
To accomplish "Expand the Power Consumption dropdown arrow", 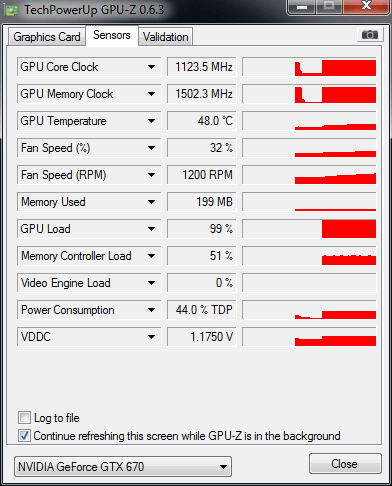I will (151, 310).
